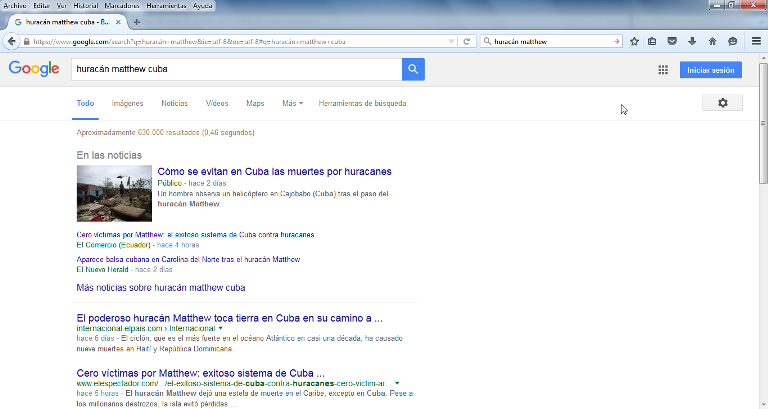The height and width of the screenshot is (409, 768).
Task: Click the Google search text field
Action: pyautogui.click(x=235, y=69)
